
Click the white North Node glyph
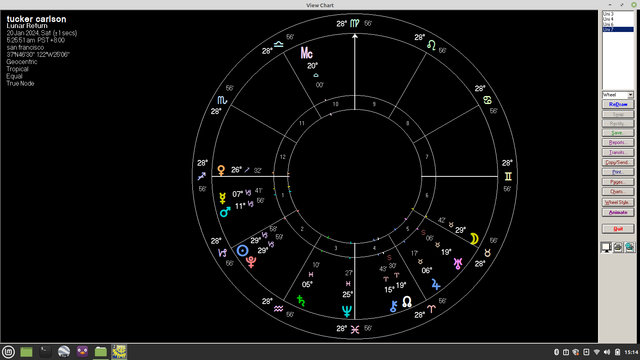407,302
